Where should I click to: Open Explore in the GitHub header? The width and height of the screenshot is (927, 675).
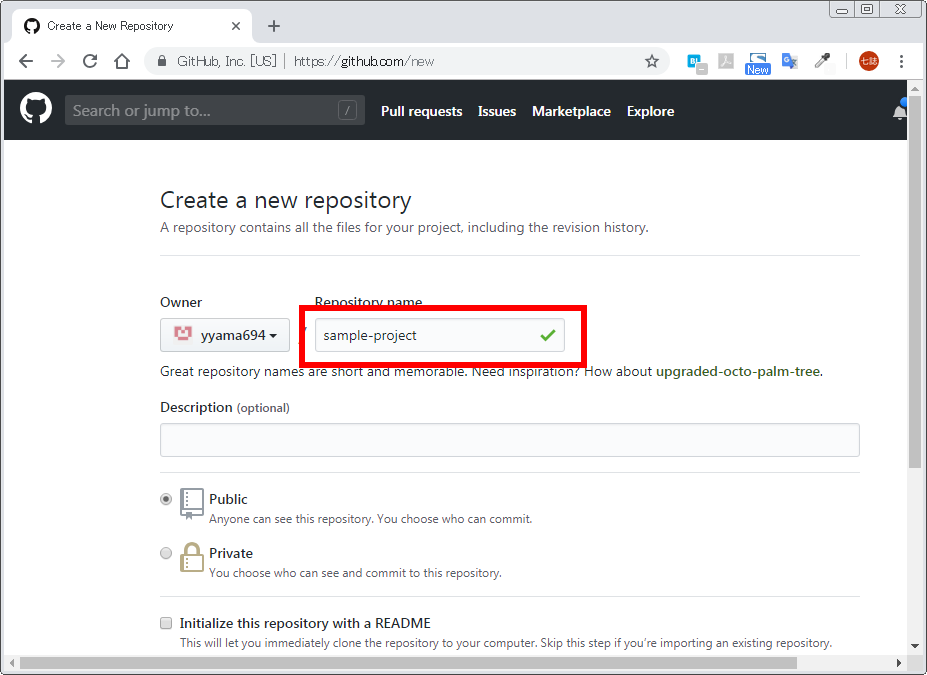coord(650,111)
